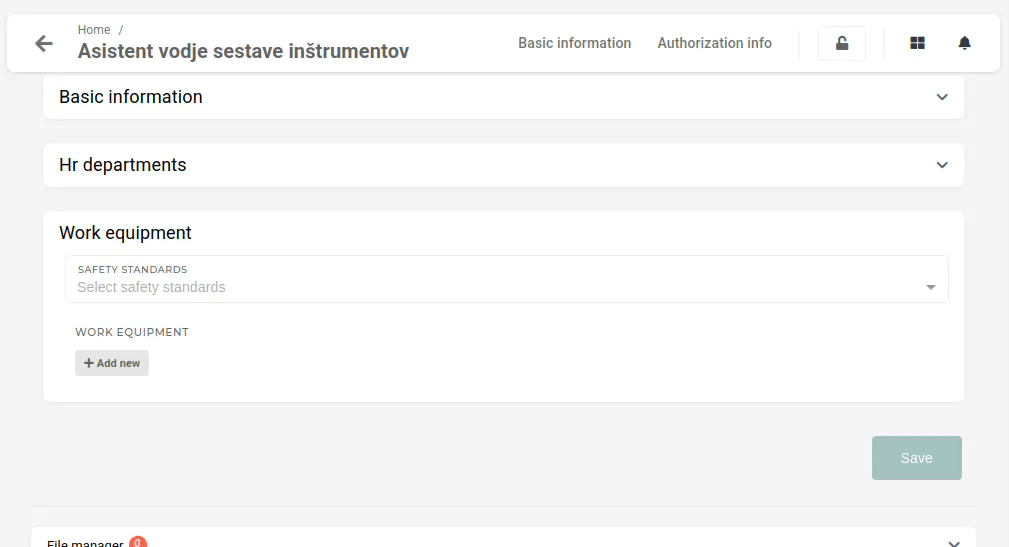Go back using the left arrow icon
The height and width of the screenshot is (547, 1009).
click(44, 43)
